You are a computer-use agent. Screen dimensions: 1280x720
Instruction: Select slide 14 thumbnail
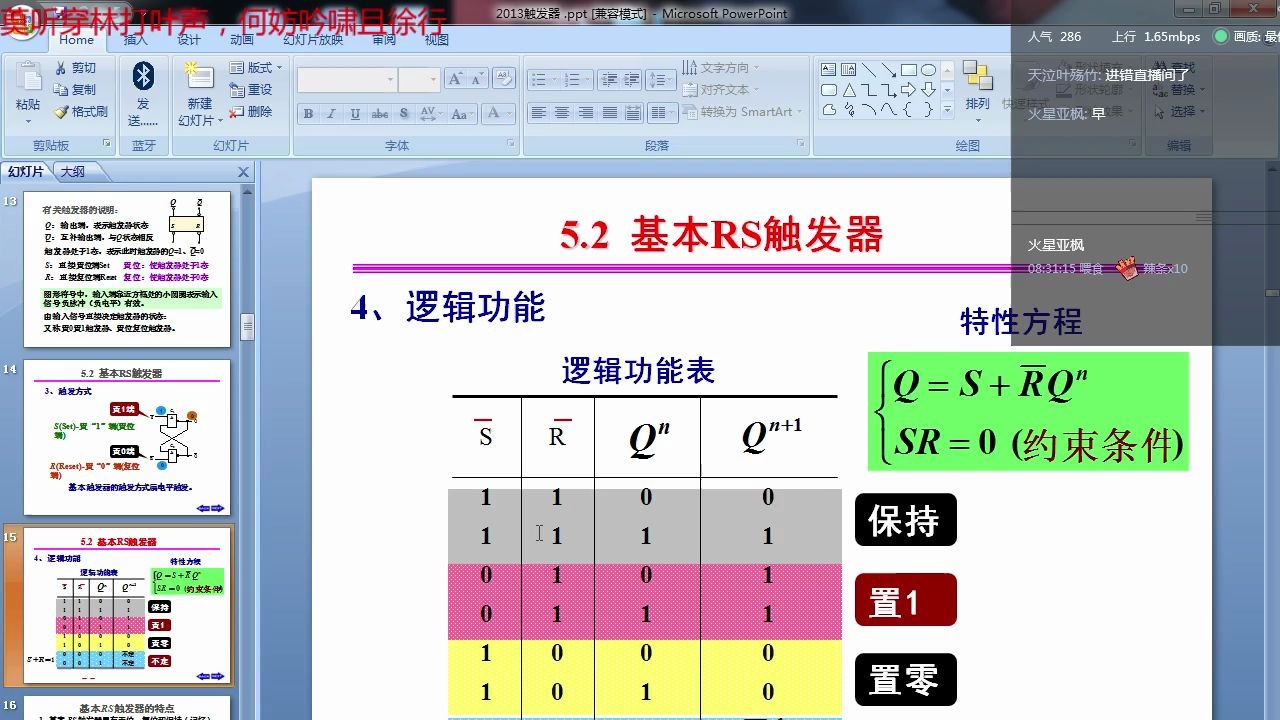coord(127,438)
